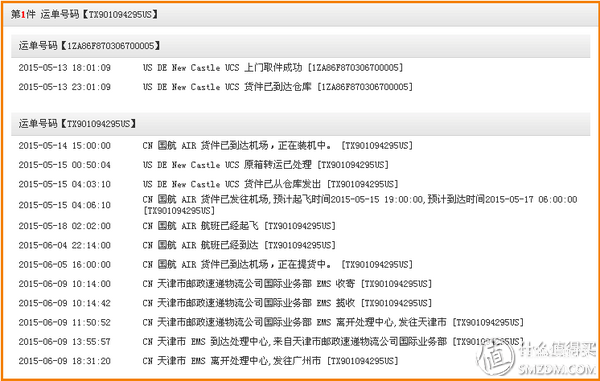Select the 航班已经到达 entry
600x381 pixels.
point(239,245)
